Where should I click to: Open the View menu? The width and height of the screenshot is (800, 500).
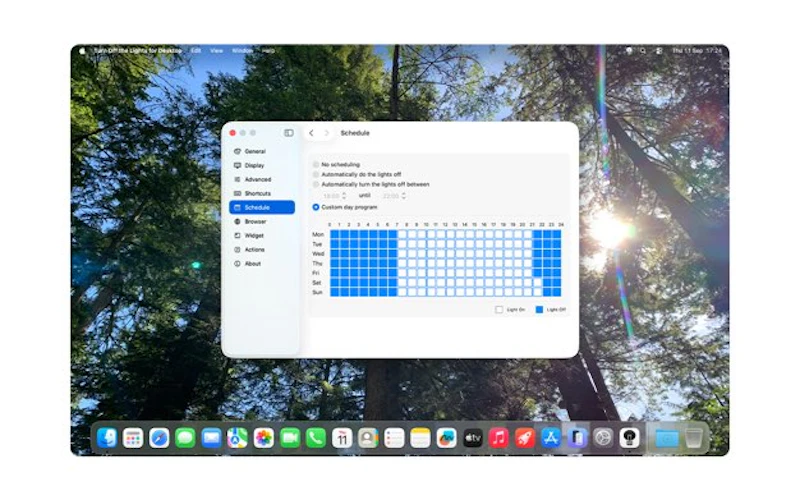[216, 51]
